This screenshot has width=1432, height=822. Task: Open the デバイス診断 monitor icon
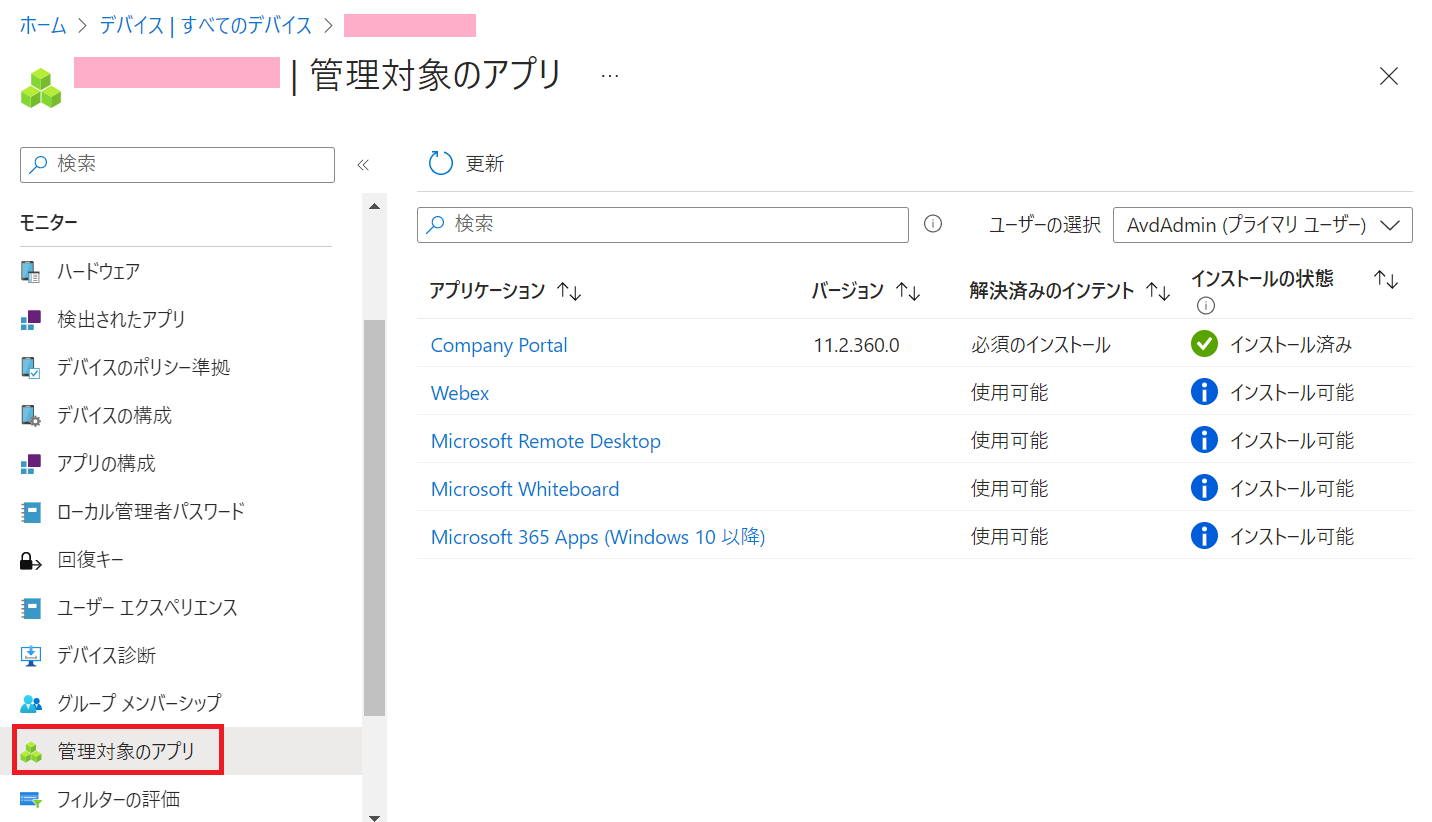pos(31,656)
